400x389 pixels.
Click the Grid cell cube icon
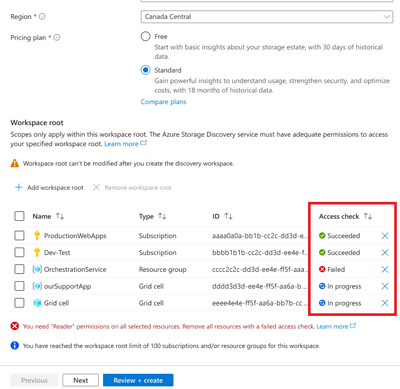tap(37, 303)
